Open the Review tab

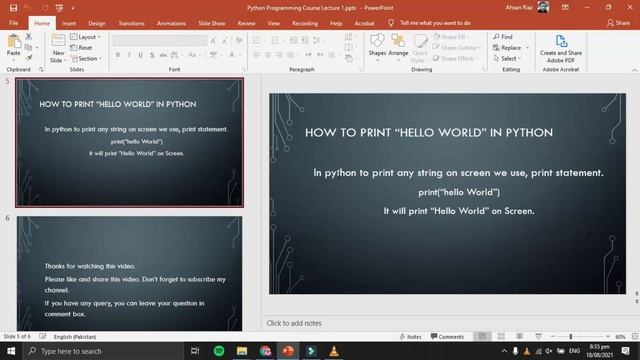tap(246, 23)
